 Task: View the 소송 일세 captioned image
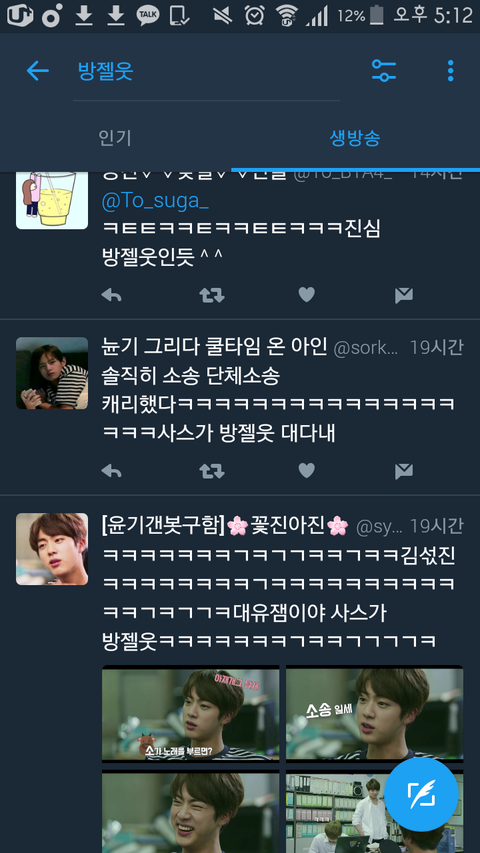[x=374, y=712]
